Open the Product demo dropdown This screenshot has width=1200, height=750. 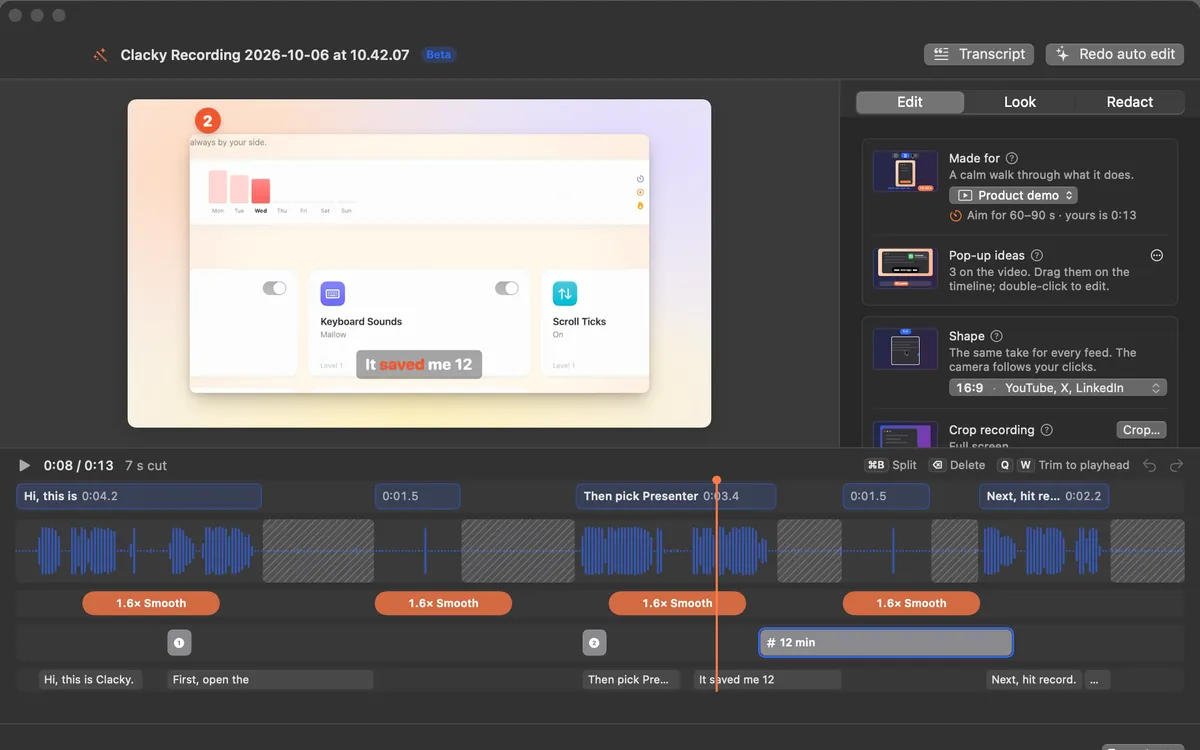tap(1013, 195)
